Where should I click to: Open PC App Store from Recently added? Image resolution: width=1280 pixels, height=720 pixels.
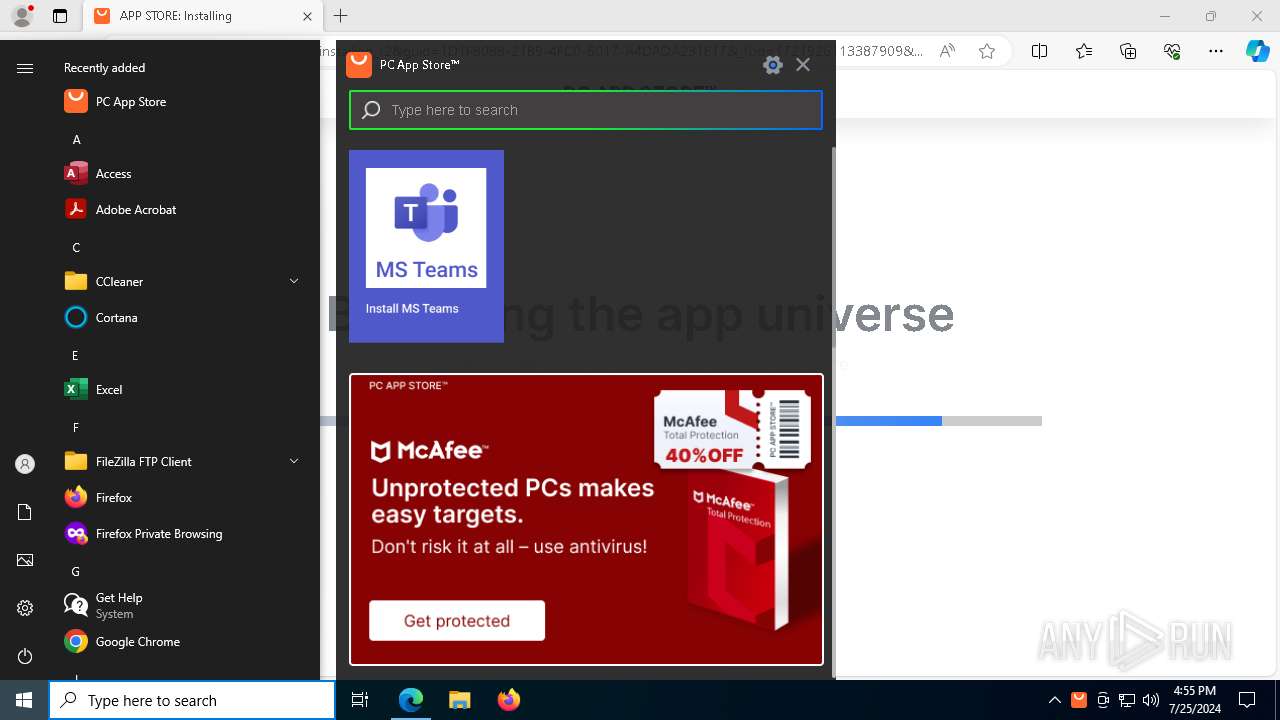coord(182,102)
